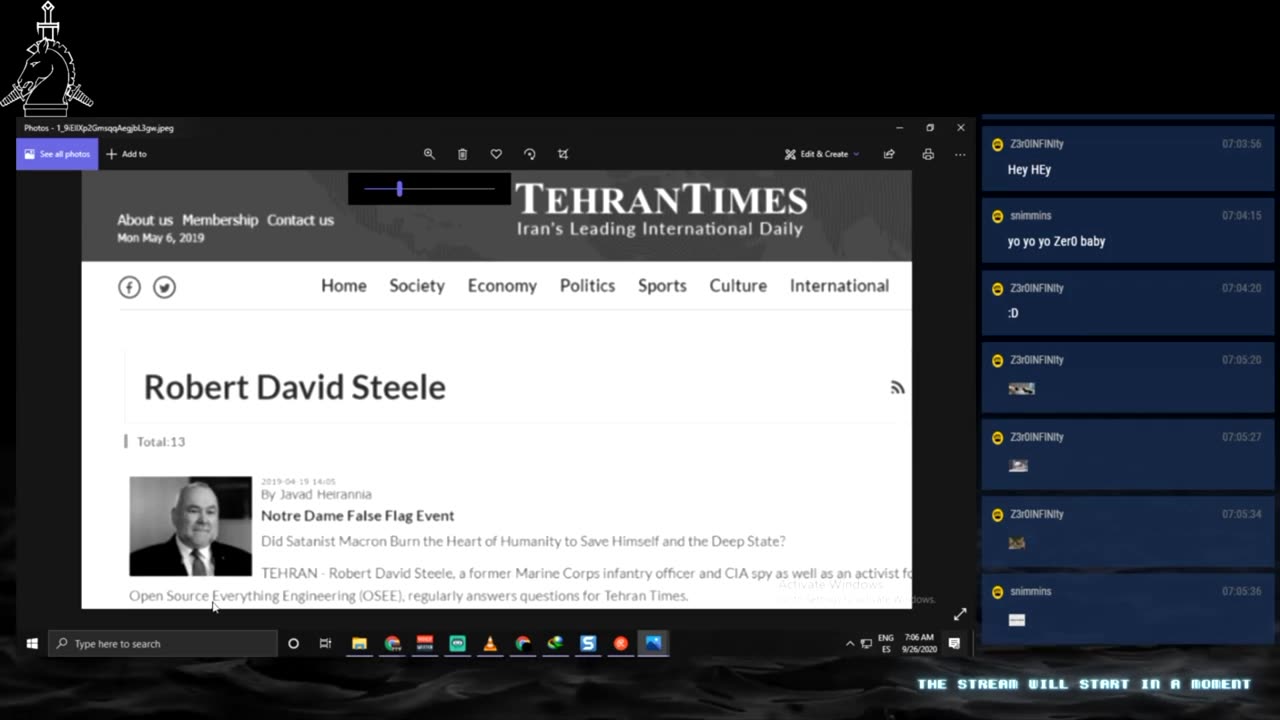Click the Type here to search box
The image size is (1280, 720).
pyautogui.click(x=163, y=644)
